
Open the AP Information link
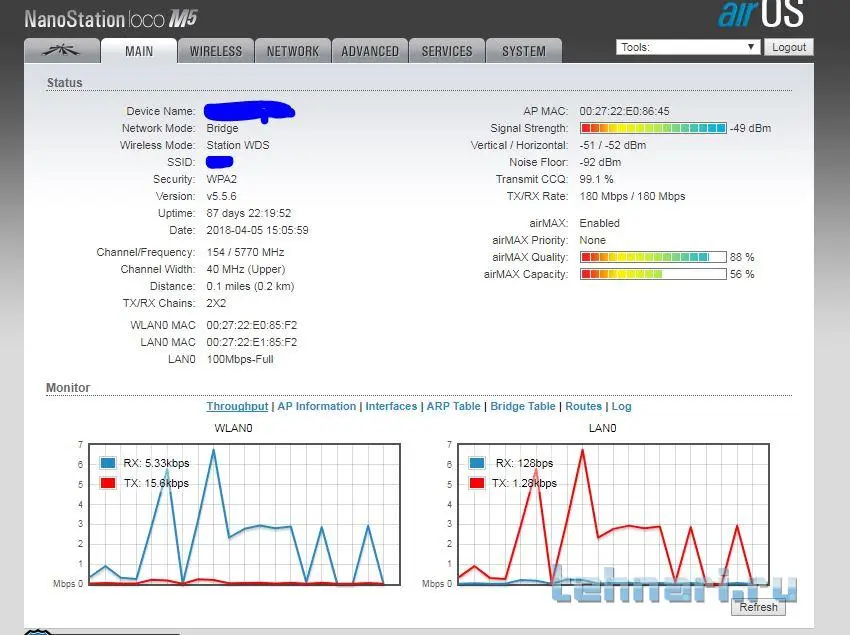(x=317, y=406)
